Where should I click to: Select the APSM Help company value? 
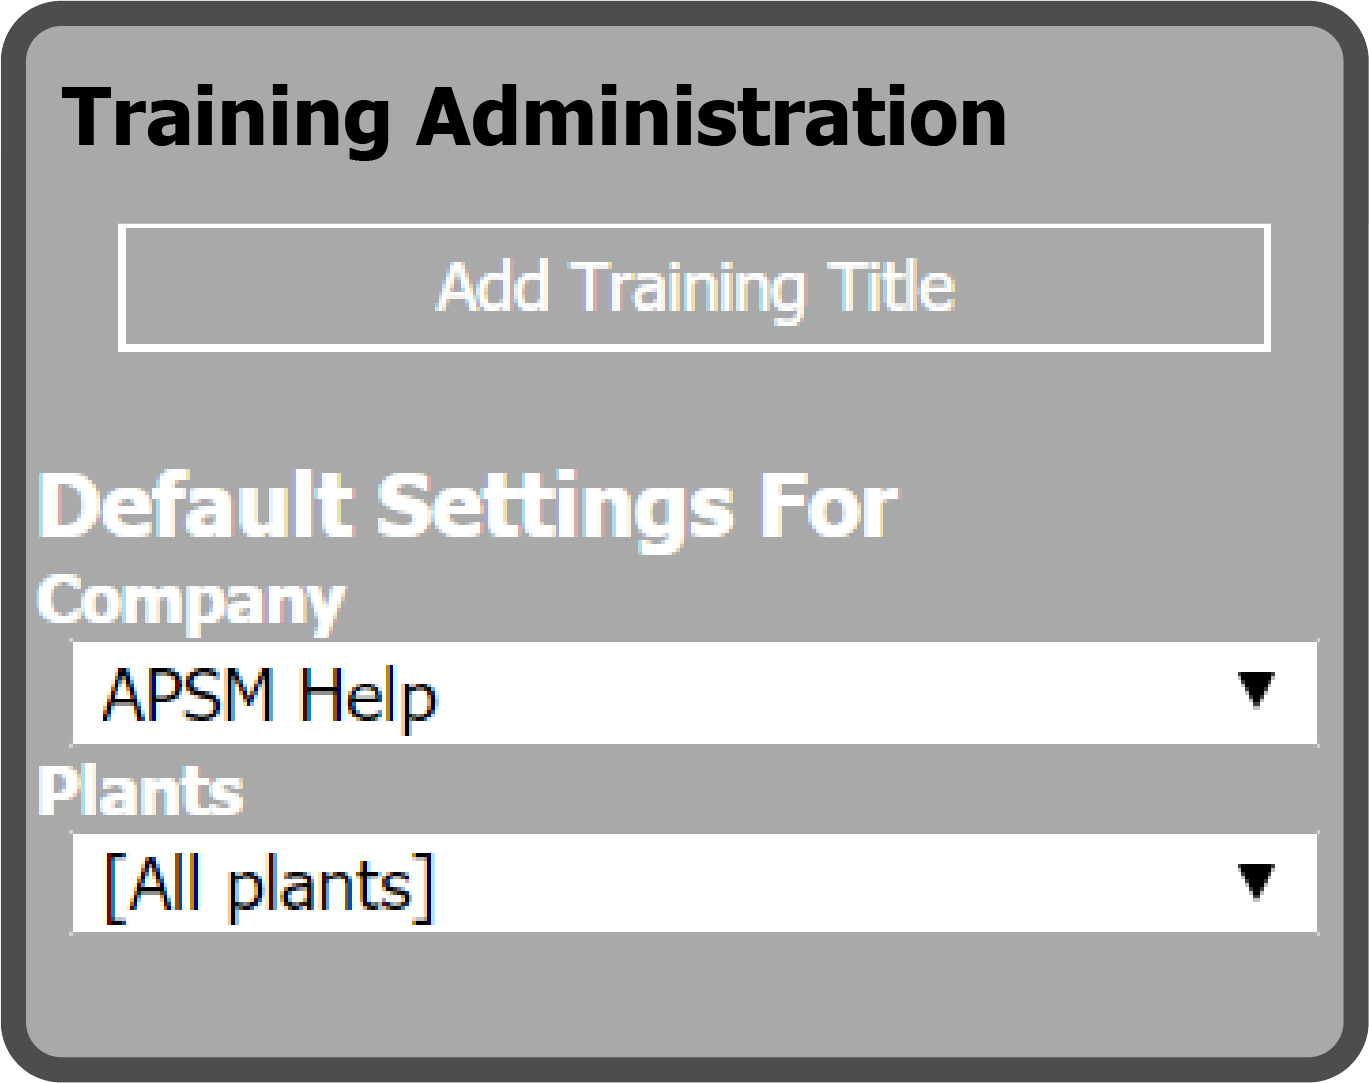click(x=270, y=695)
